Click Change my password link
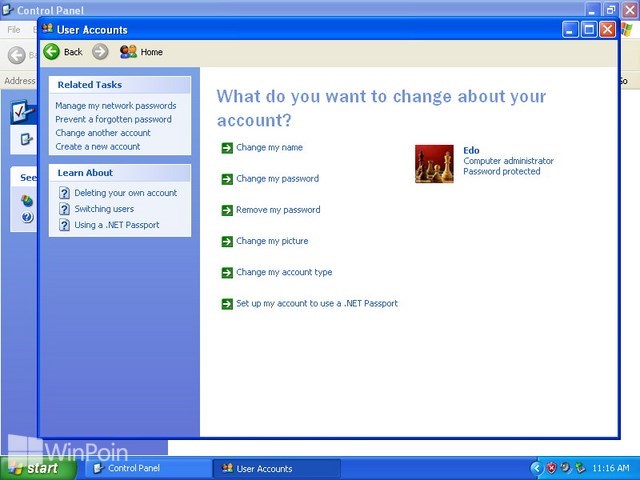The width and height of the screenshot is (640, 480). [x=278, y=179]
